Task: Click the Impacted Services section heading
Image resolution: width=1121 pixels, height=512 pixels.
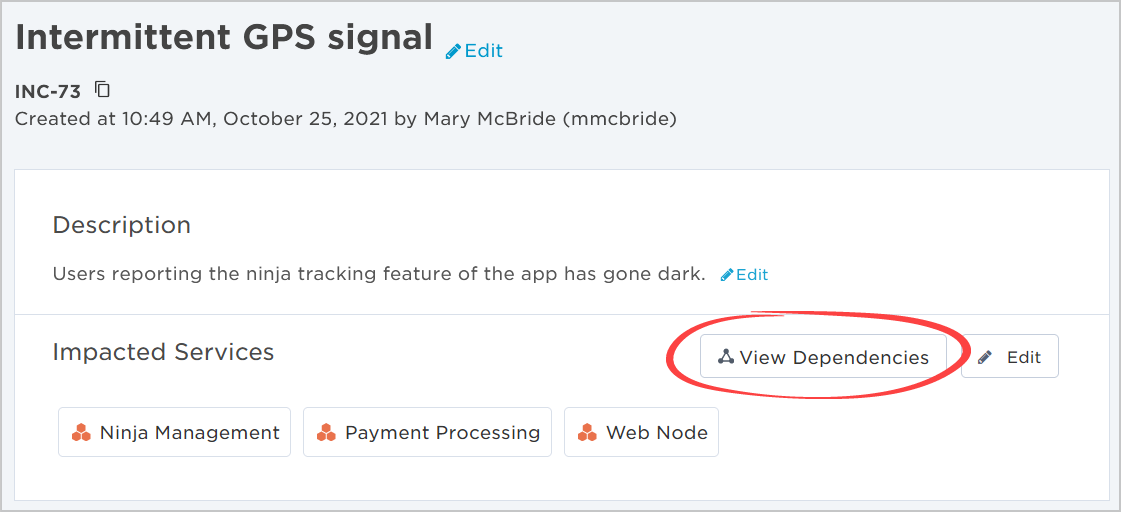Action: (163, 352)
